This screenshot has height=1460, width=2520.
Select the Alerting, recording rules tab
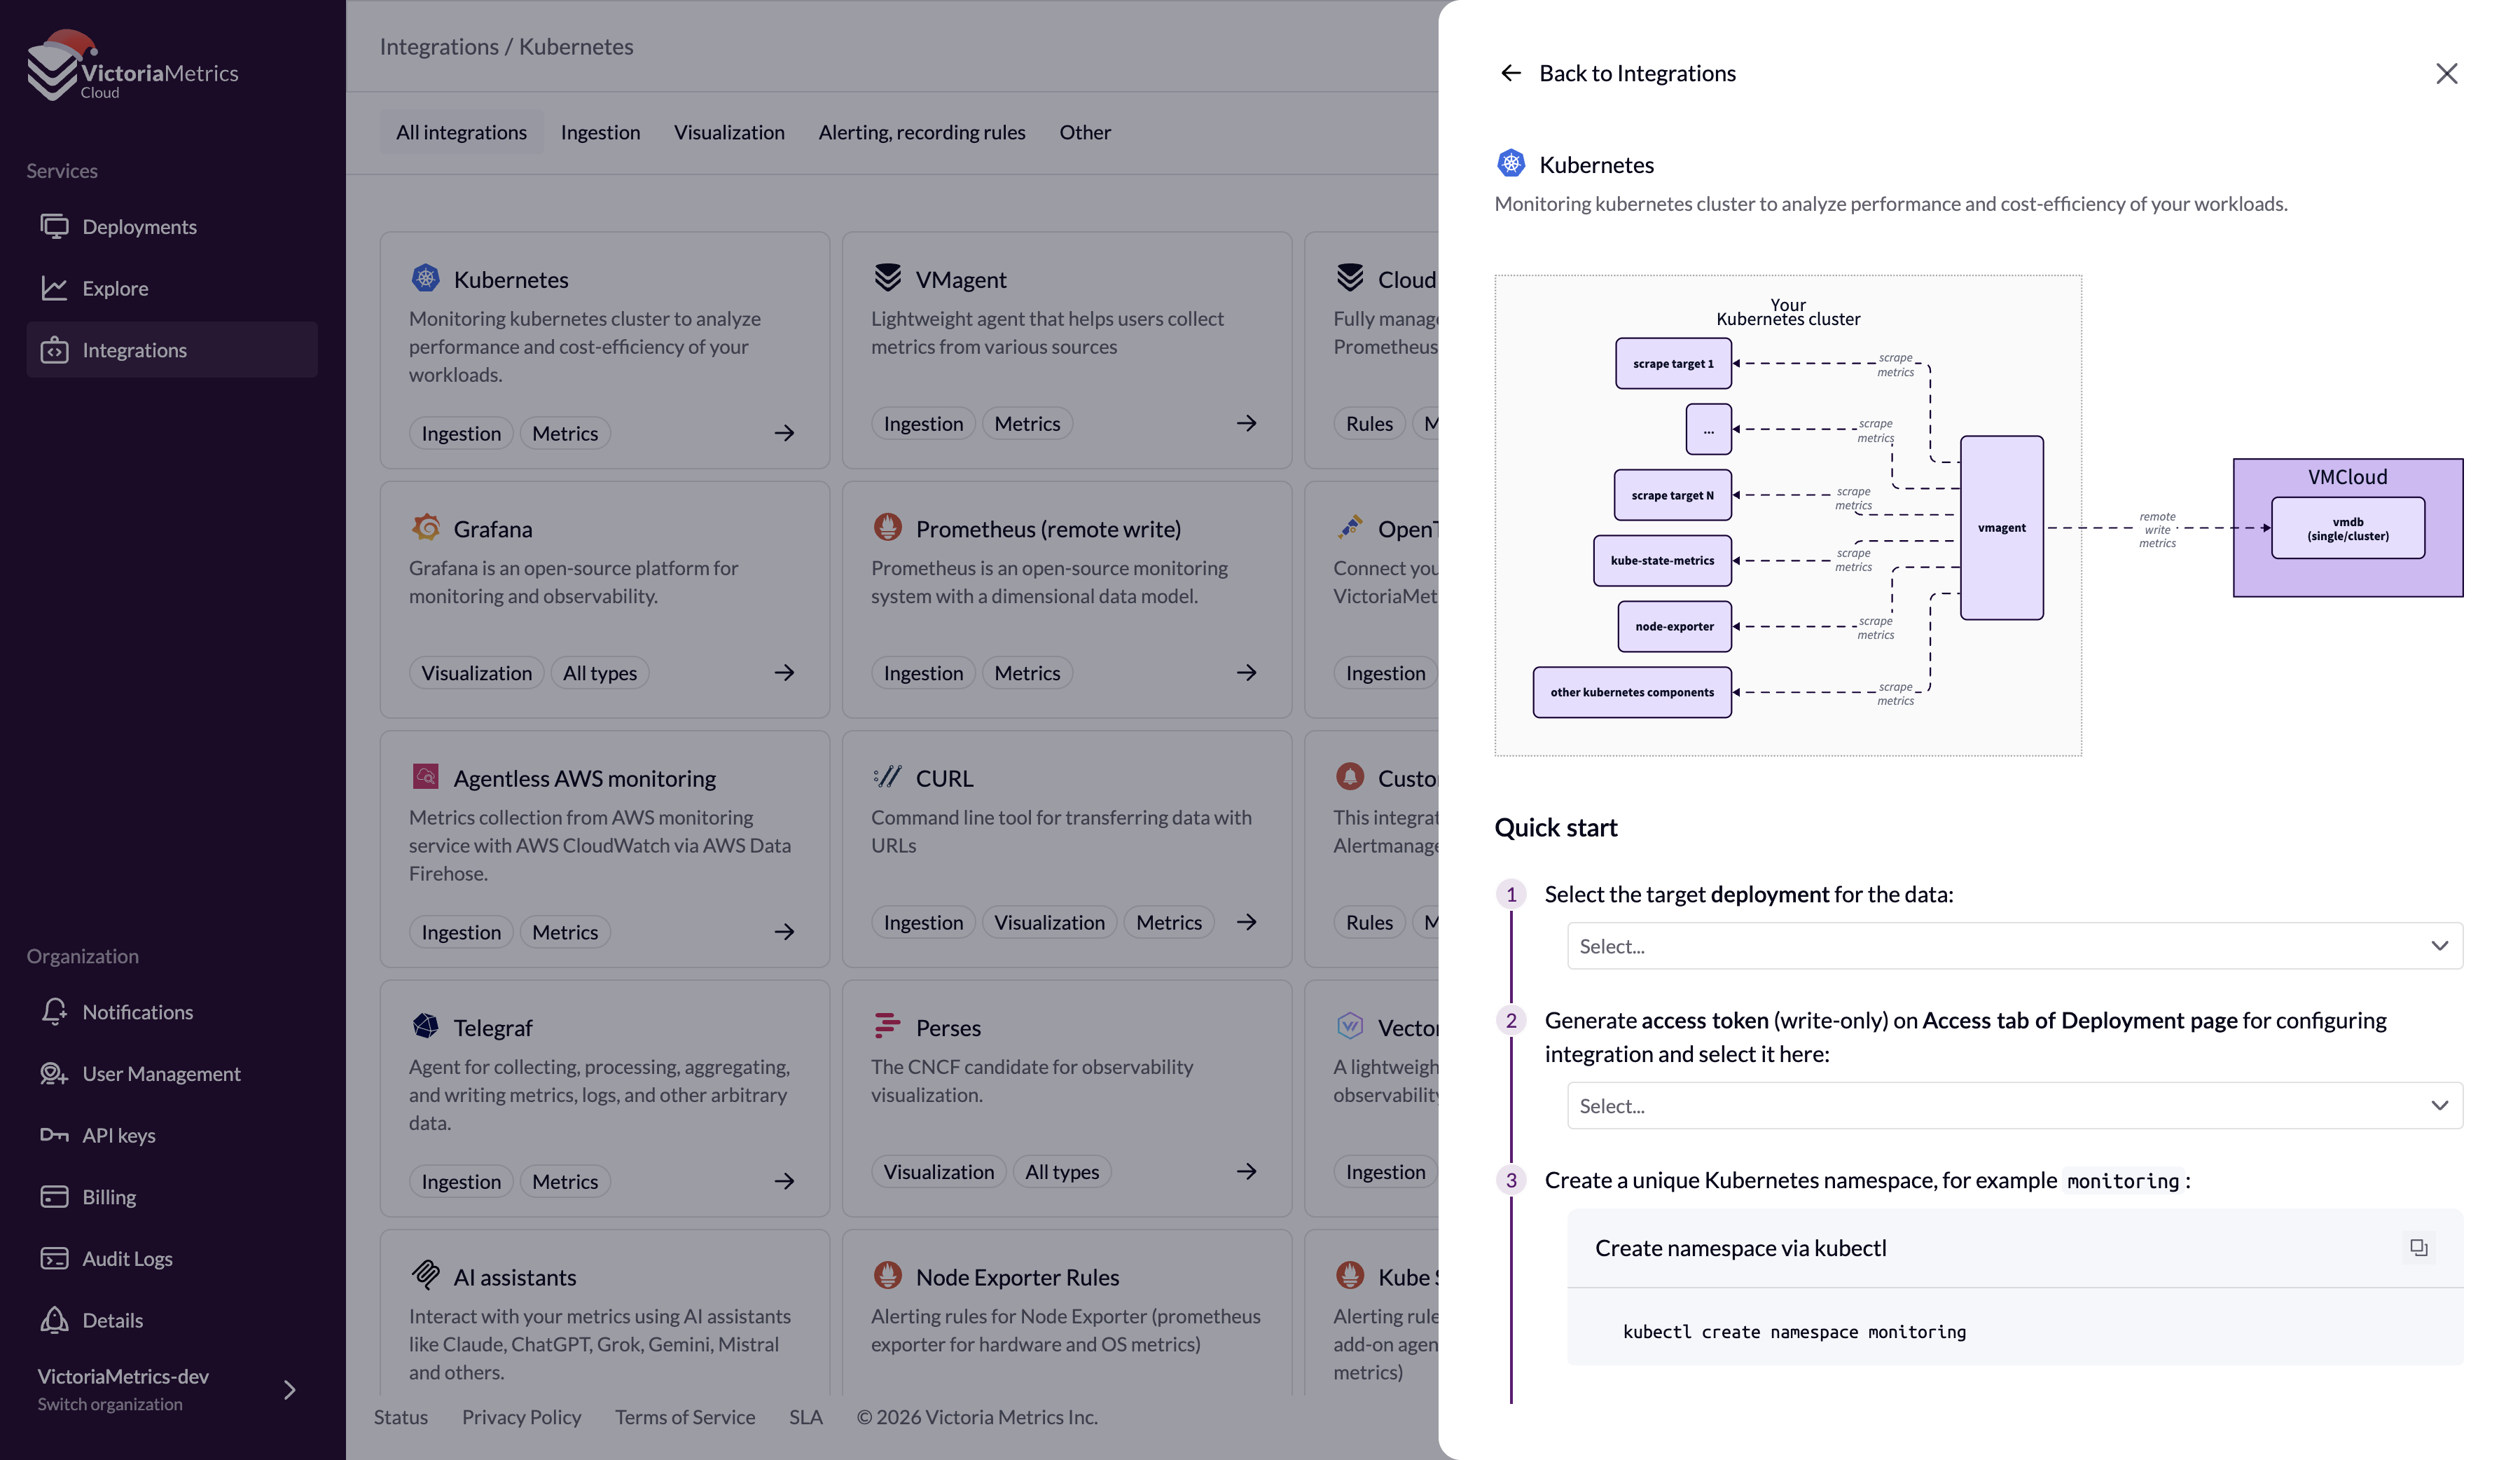click(921, 132)
